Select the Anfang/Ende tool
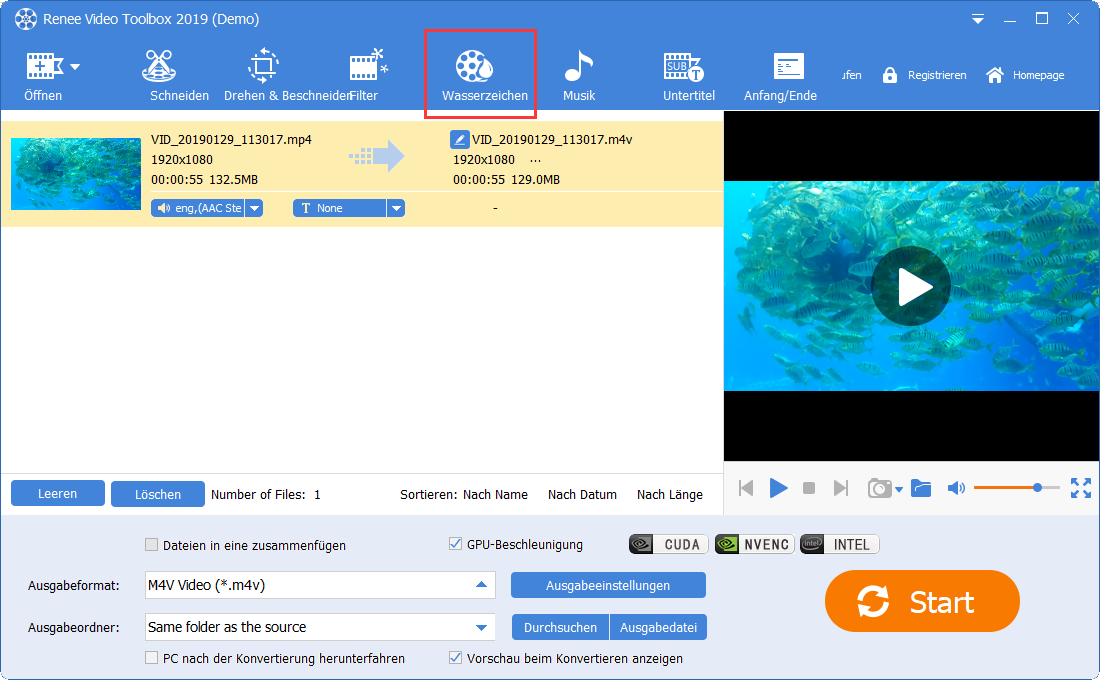1100x680 pixels. tap(779, 70)
